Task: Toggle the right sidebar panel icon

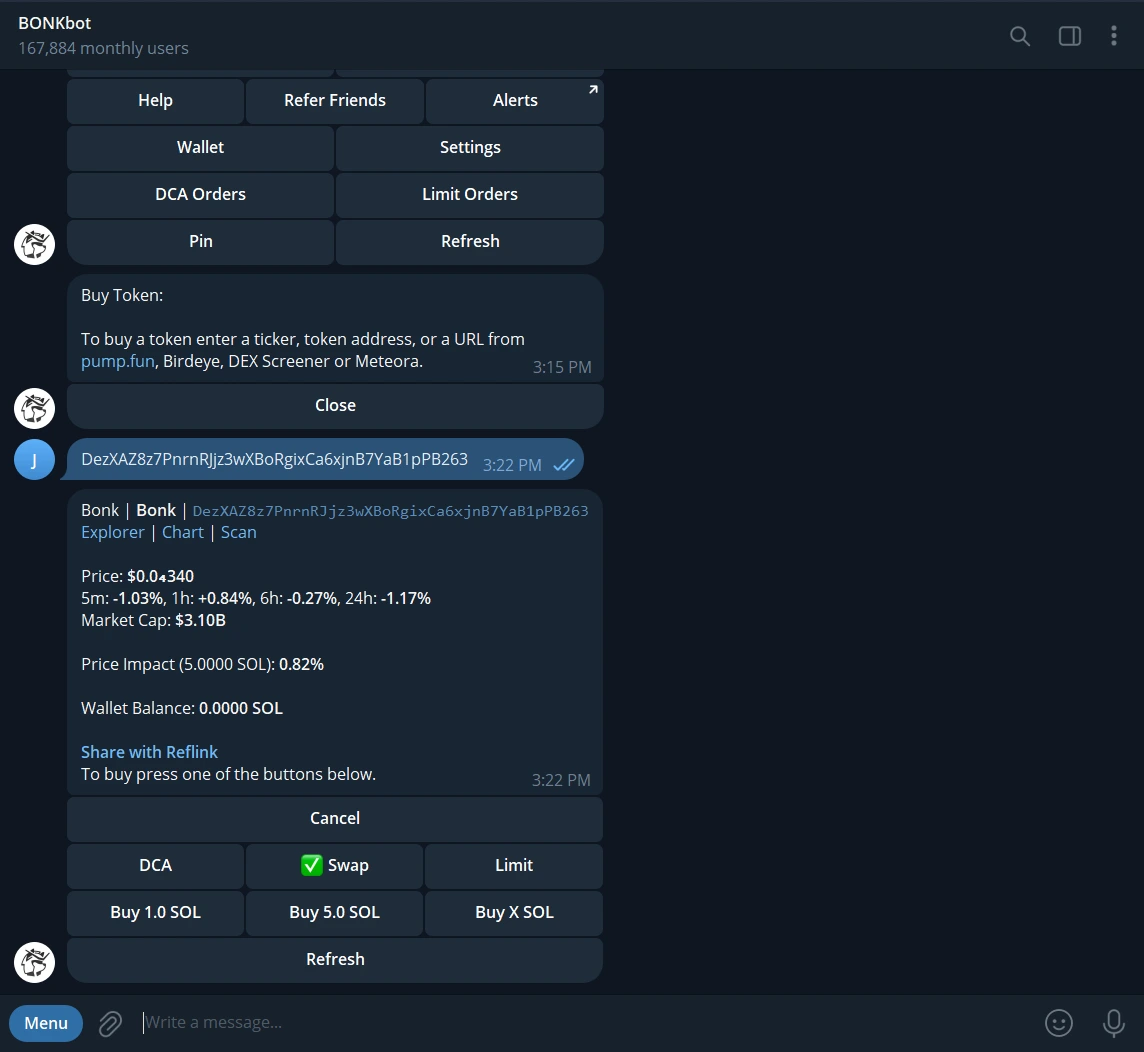Action: pos(1069,36)
